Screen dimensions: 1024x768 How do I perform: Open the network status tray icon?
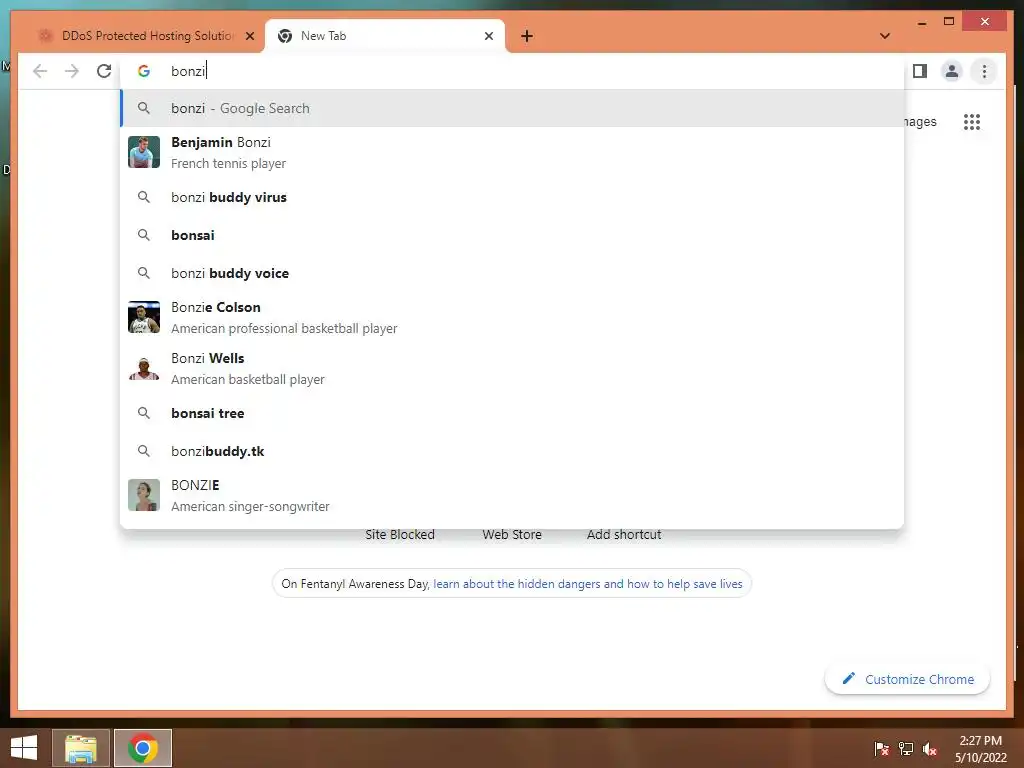point(906,748)
